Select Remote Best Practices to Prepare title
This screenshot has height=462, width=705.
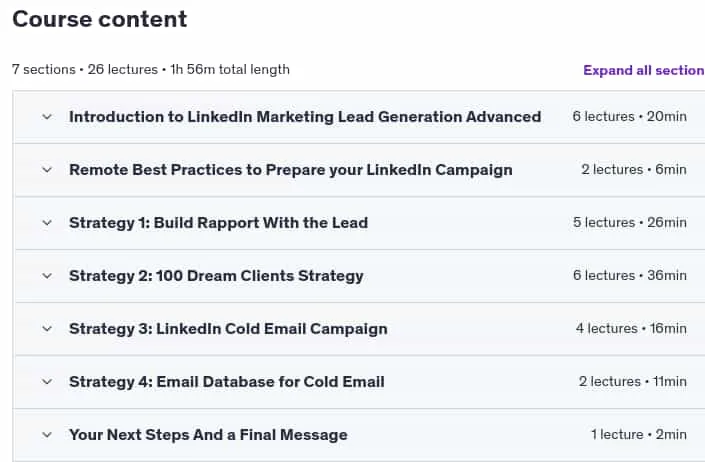pos(290,170)
